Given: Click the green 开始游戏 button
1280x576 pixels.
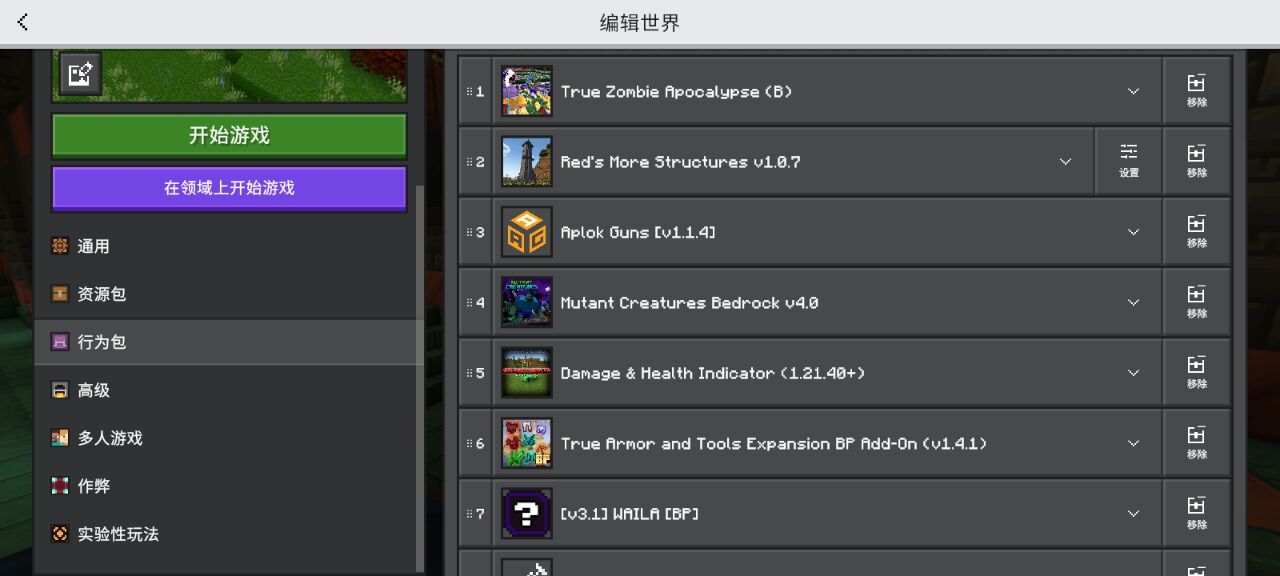Looking at the screenshot, I should pyautogui.click(x=229, y=135).
